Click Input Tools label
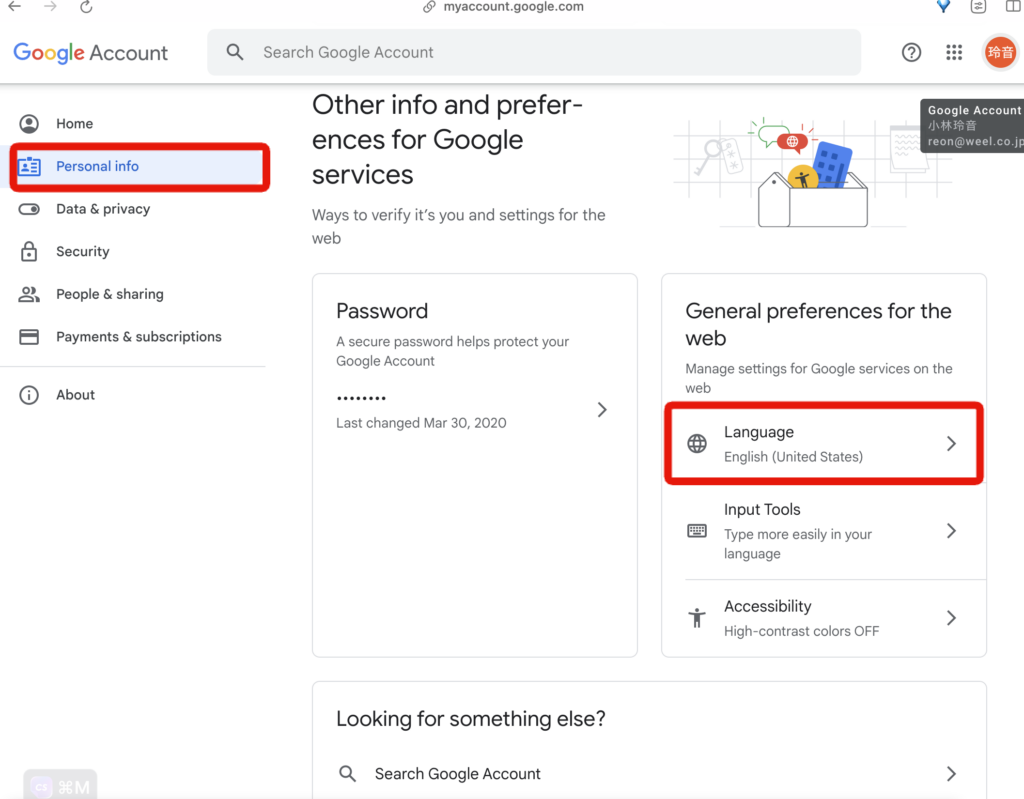This screenshot has height=799, width=1024. pyautogui.click(x=762, y=510)
